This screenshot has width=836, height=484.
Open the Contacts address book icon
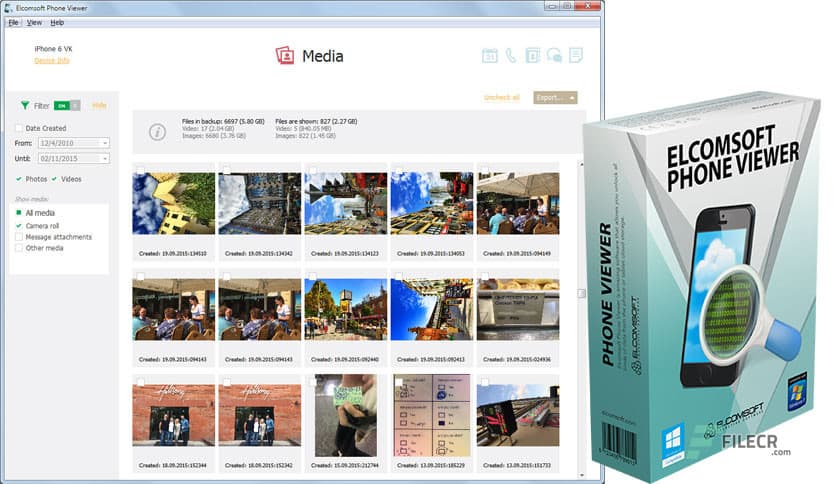532,55
